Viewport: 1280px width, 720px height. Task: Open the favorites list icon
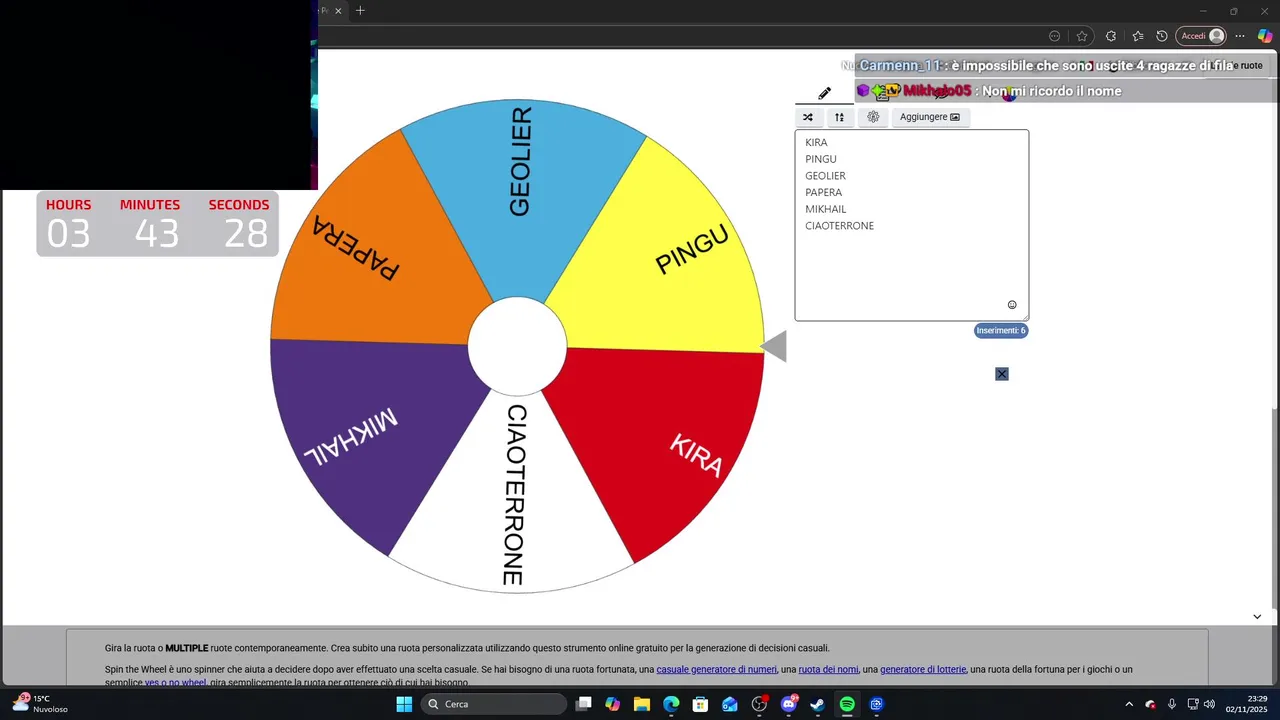click(1137, 36)
